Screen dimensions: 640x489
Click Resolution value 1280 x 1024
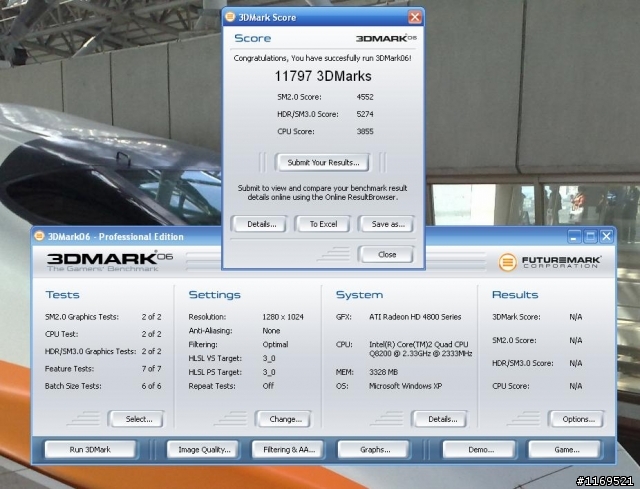pyautogui.click(x=283, y=317)
